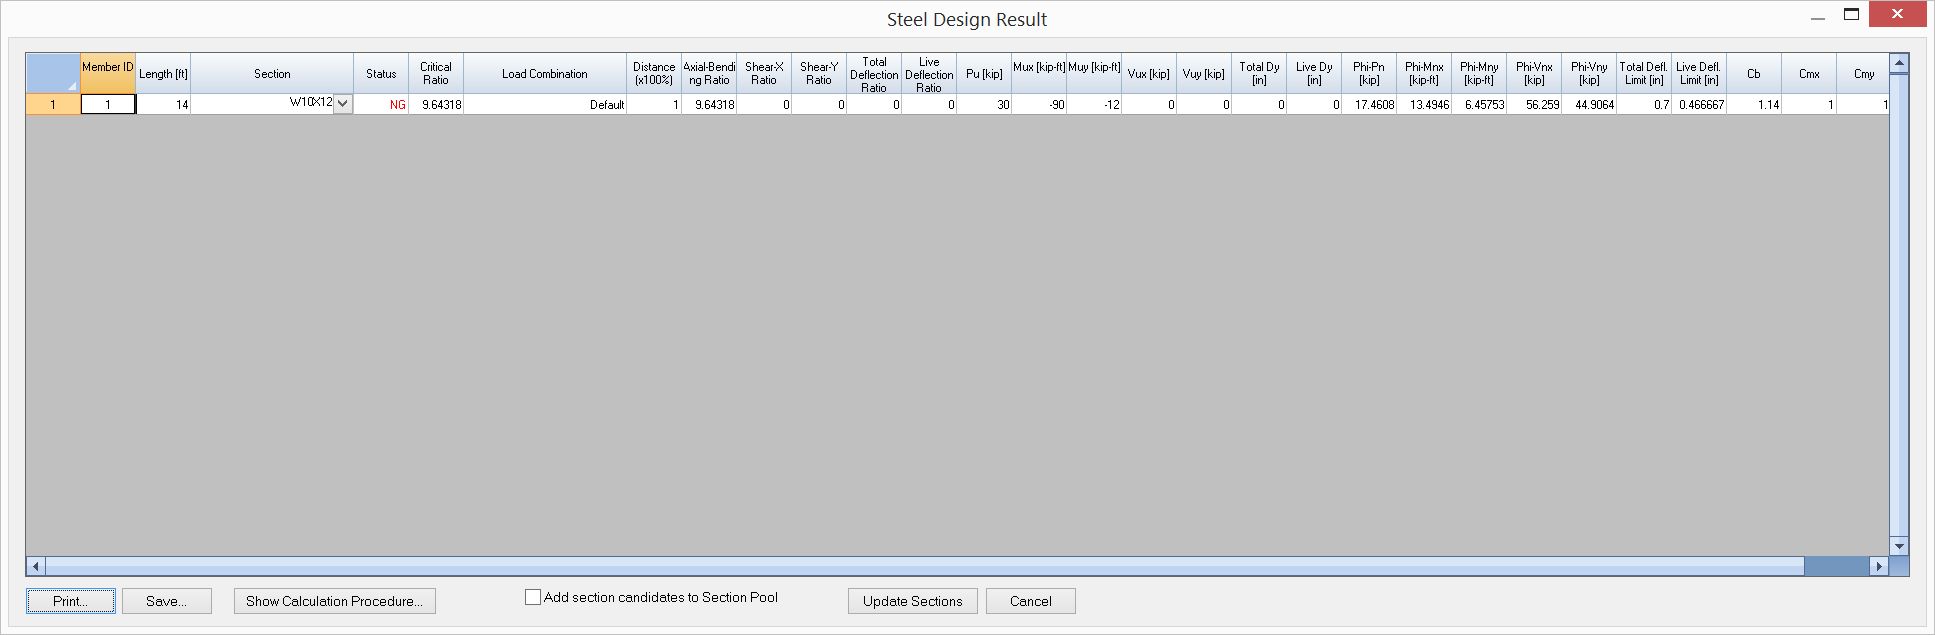
Task: Click the Save... button
Action: pyautogui.click(x=167, y=601)
